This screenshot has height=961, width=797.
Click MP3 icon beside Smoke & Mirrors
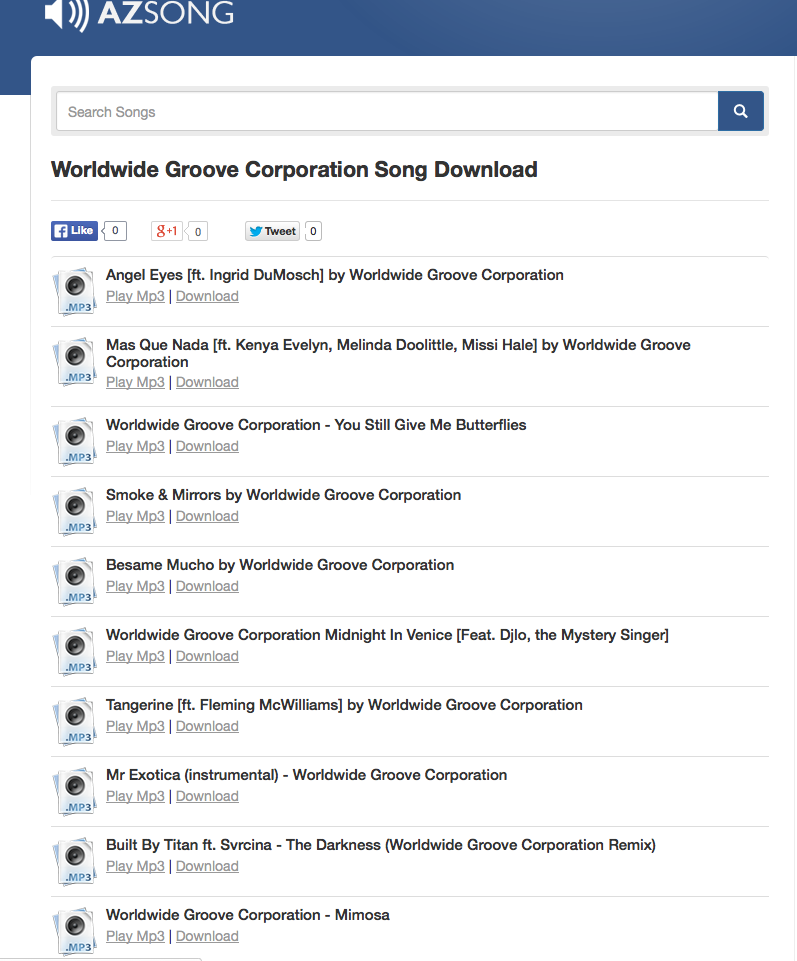pos(75,511)
